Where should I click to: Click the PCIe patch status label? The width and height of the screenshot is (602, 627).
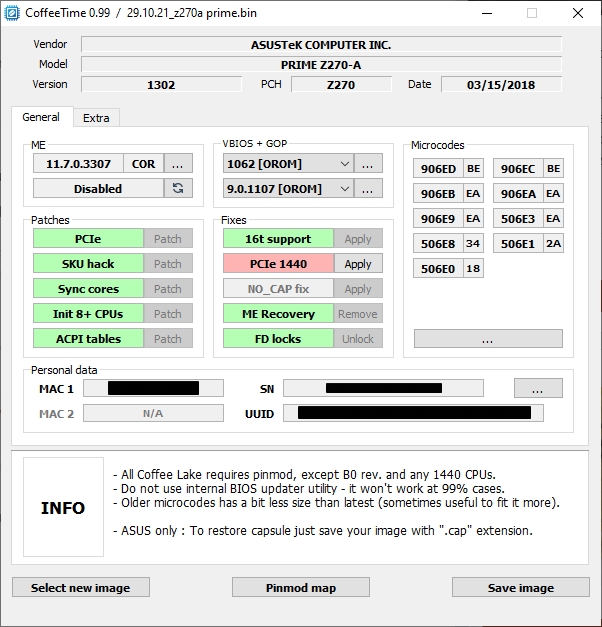[88, 239]
